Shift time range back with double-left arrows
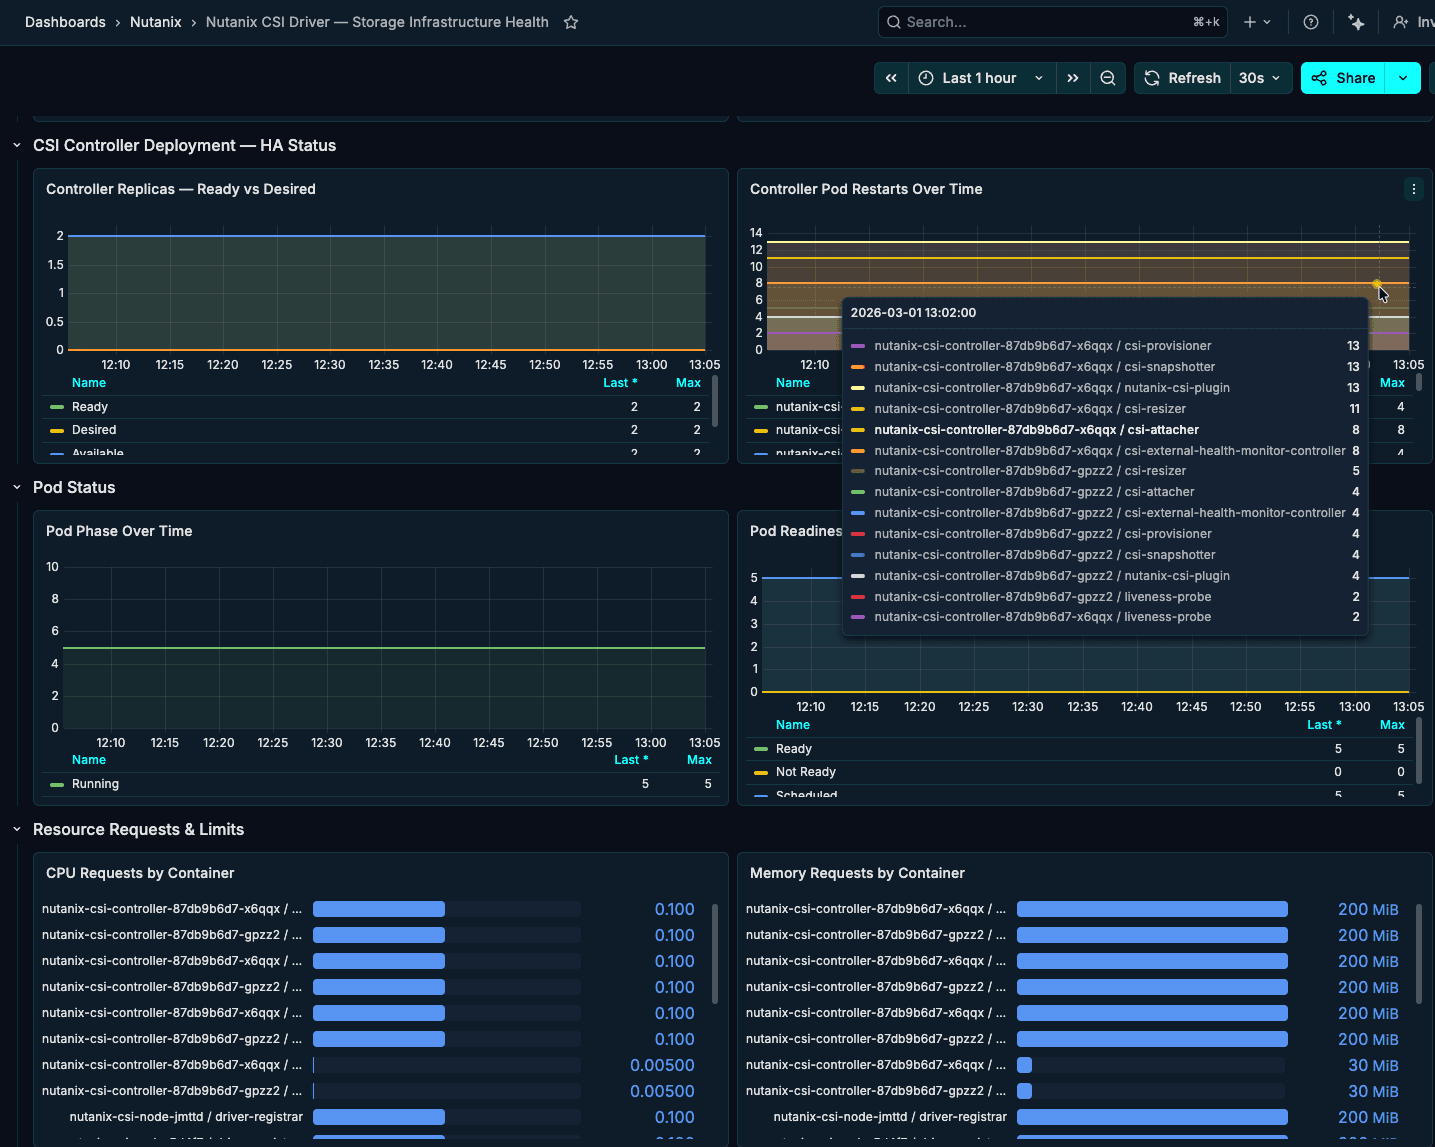The width and height of the screenshot is (1435, 1147). (x=891, y=77)
